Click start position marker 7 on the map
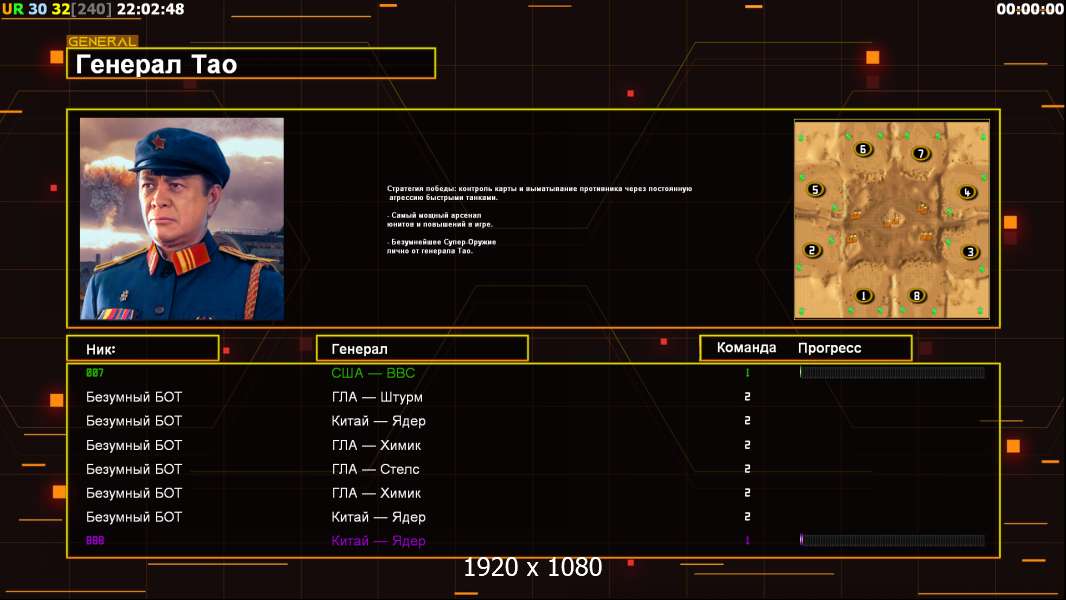 point(921,154)
